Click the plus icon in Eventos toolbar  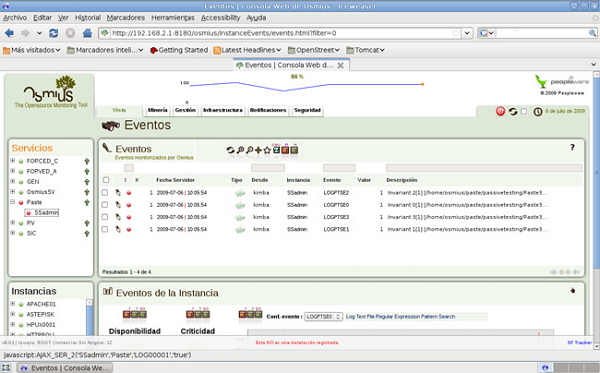pos(258,150)
